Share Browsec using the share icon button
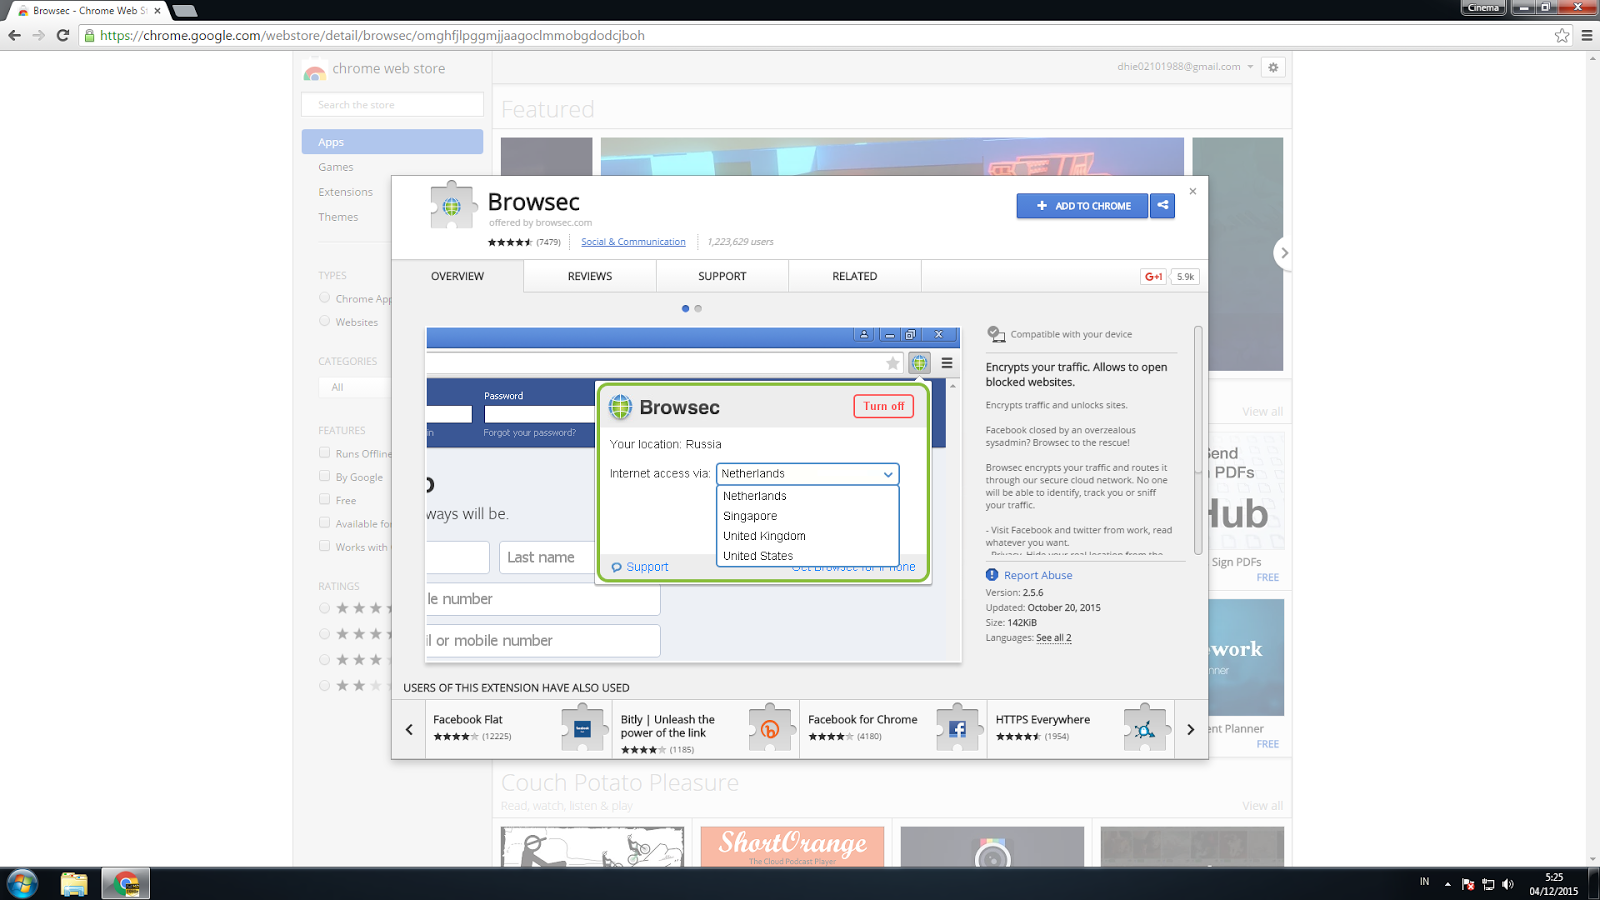The image size is (1600, 900). tap(1162, 206)
